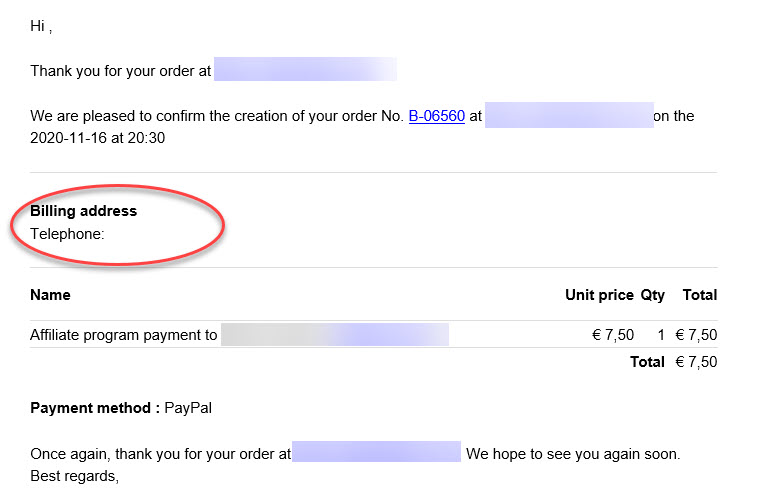Click the Billing address heading
The image size is (771, 491).
point(84,211)
